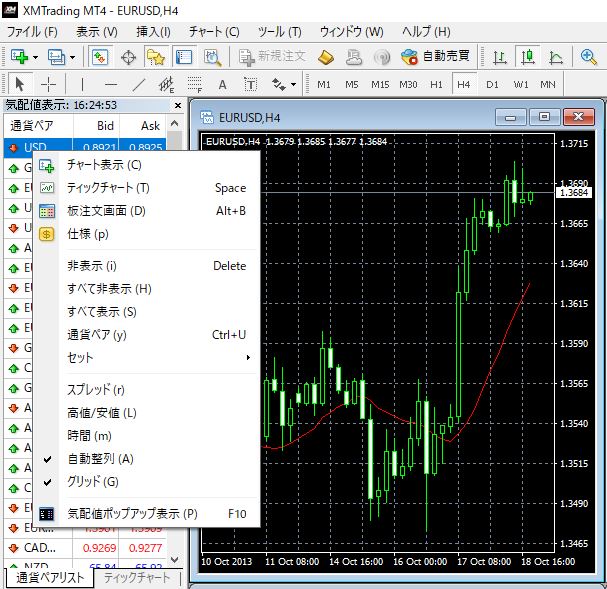Switch to M5 timeframe
Screen dimensions: 607x589
[x=352, y=84]
